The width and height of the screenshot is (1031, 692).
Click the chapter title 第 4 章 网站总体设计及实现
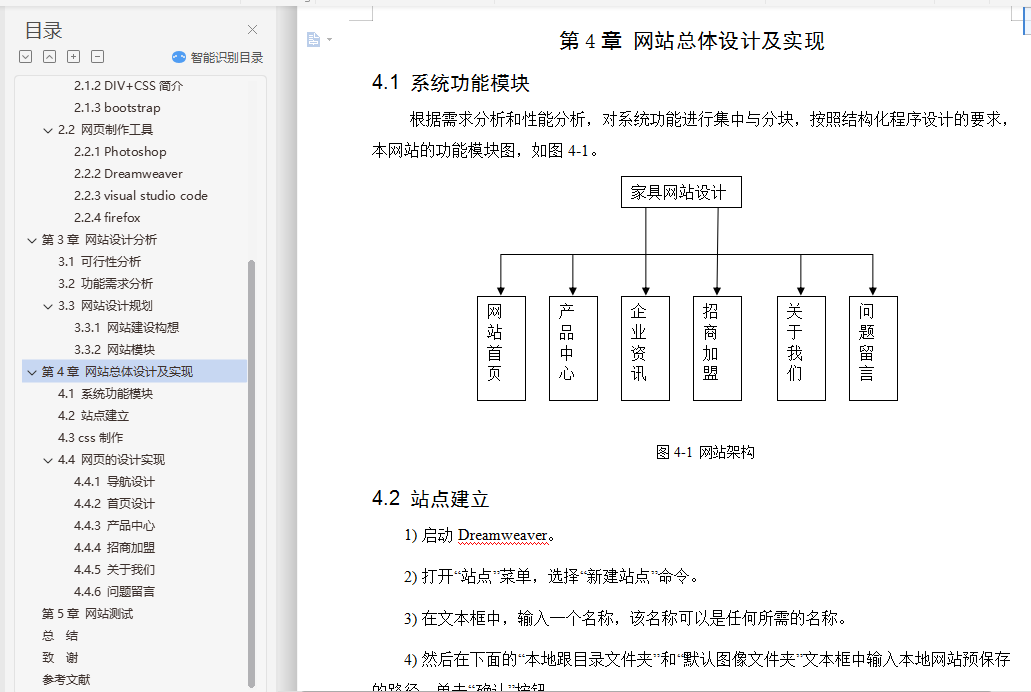(692, 41)
